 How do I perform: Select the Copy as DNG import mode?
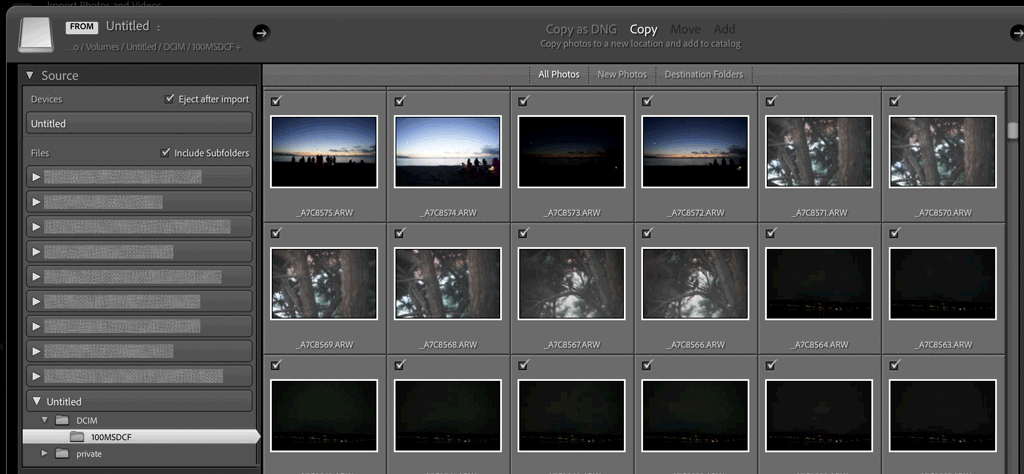583,29
